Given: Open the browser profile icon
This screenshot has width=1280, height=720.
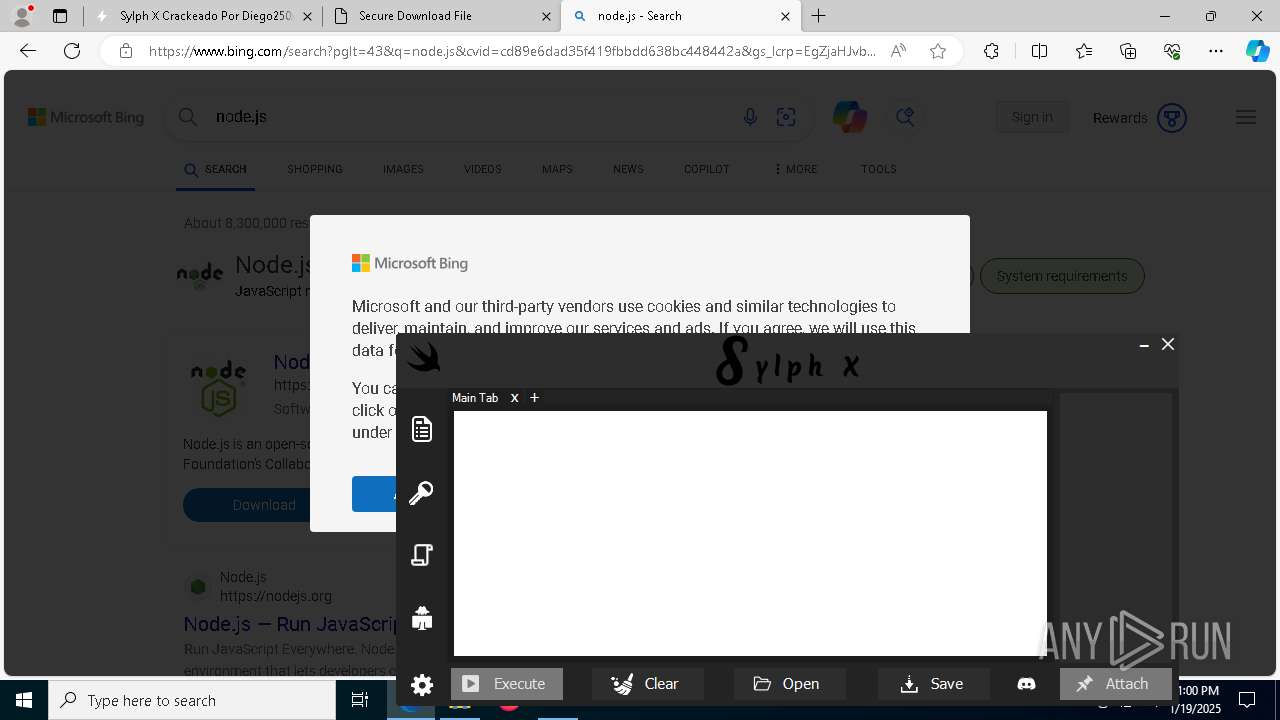Looking at the screenshot, I should (22, 16).
